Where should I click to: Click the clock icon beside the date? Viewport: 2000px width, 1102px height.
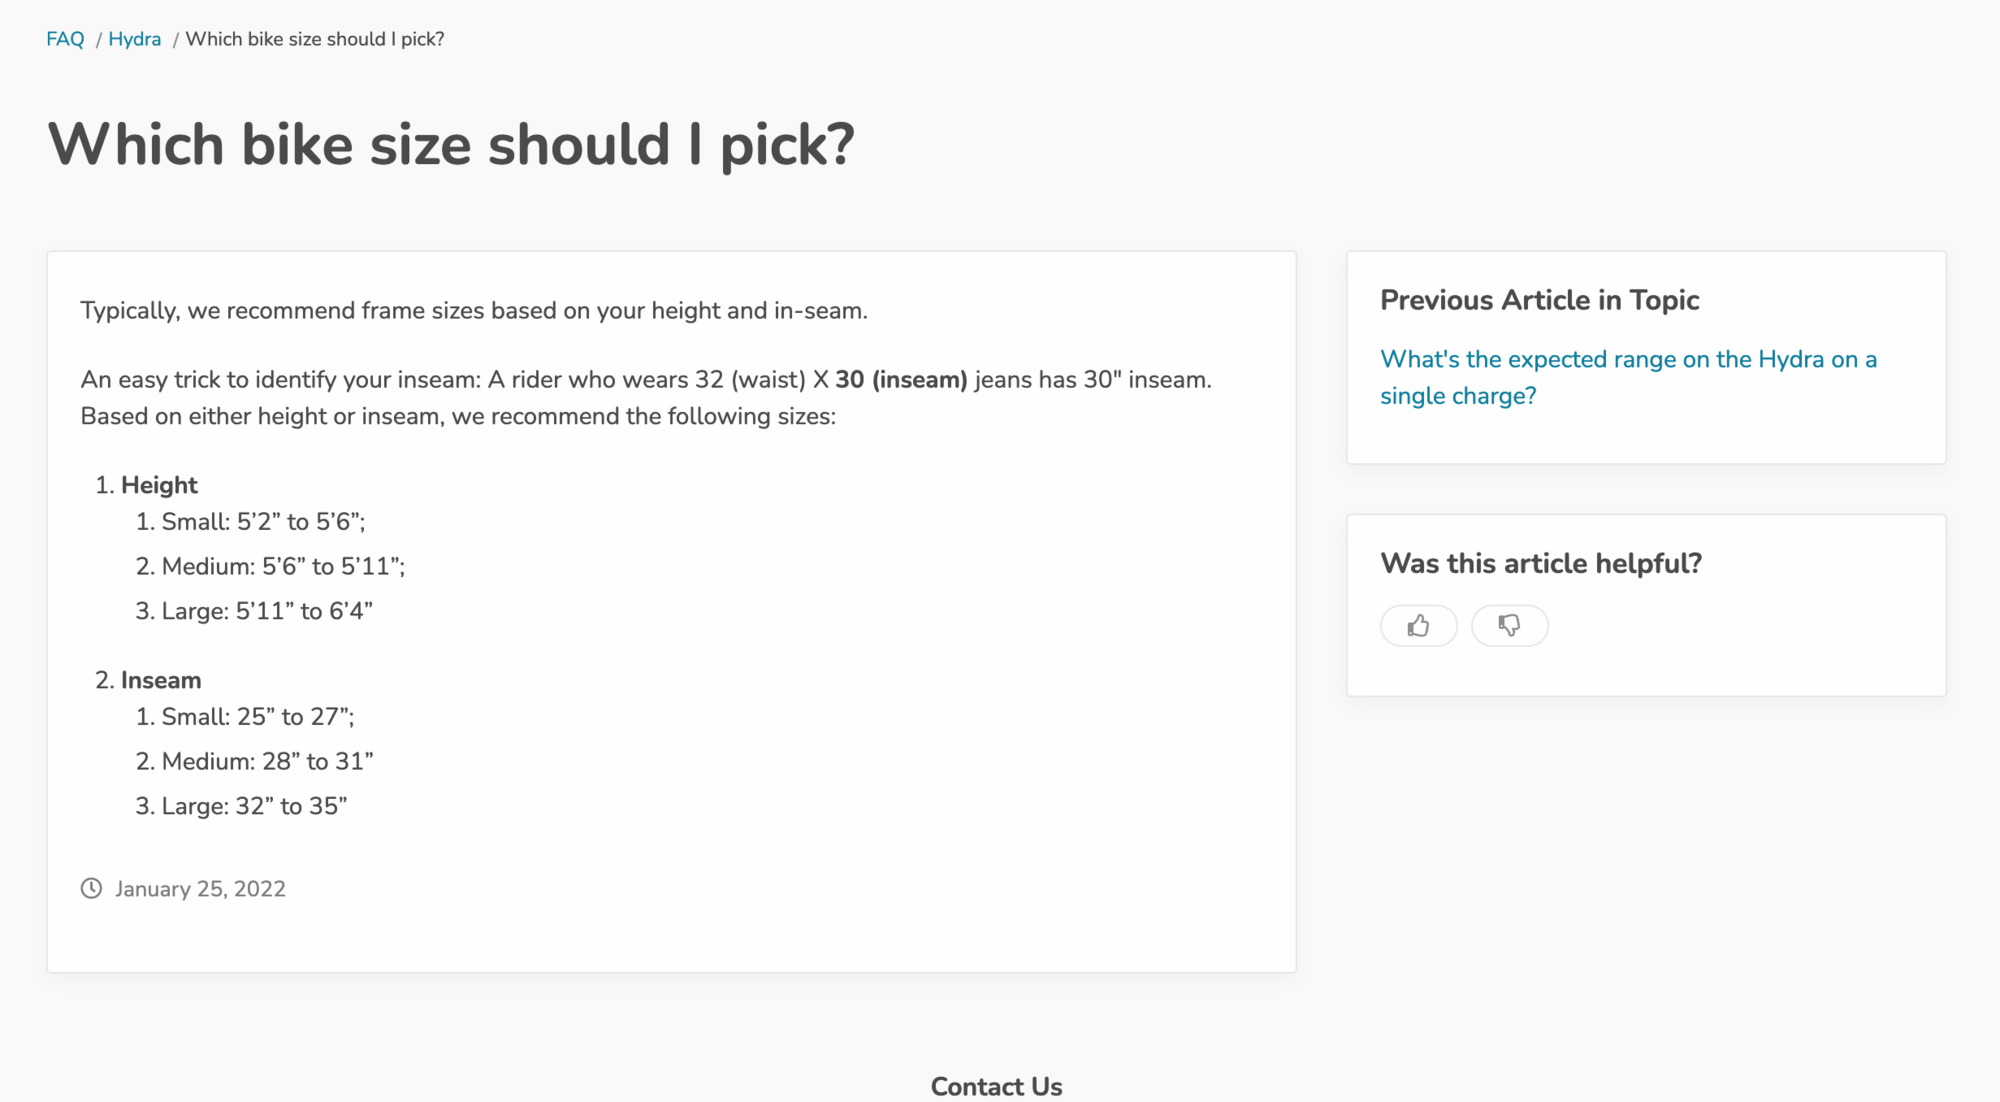pyautogui.click(x=91, y=888)
